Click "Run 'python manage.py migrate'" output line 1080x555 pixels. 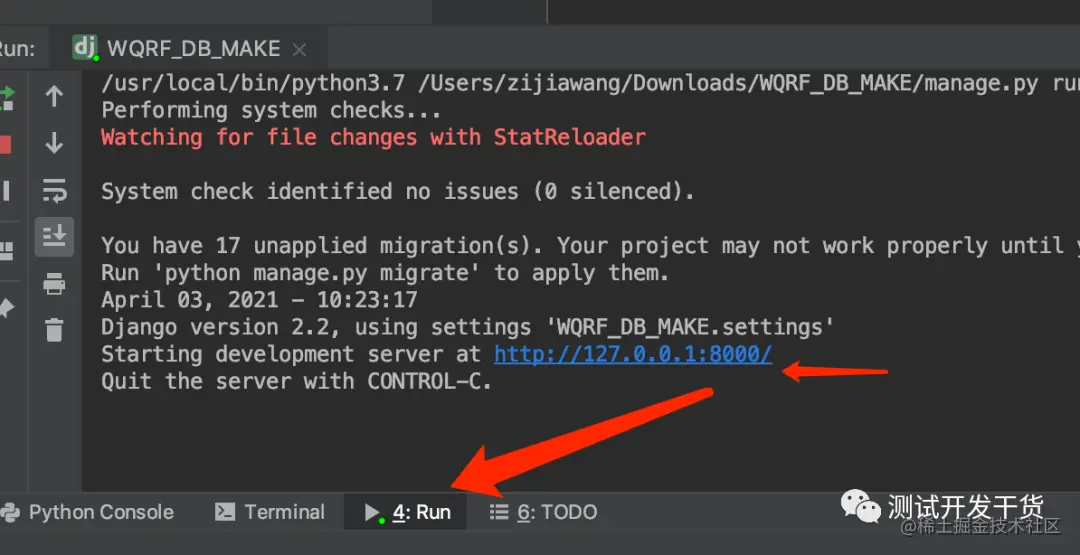click(385, 273)
